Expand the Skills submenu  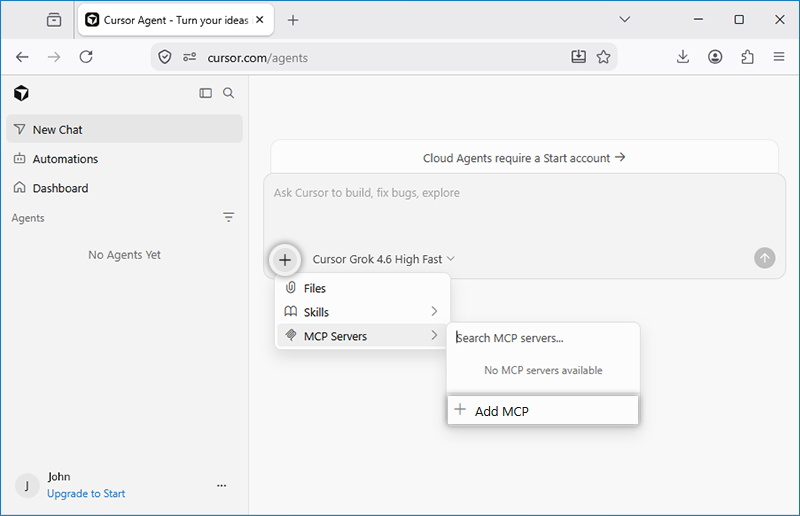pyautogui.click(x=363, y=312)
